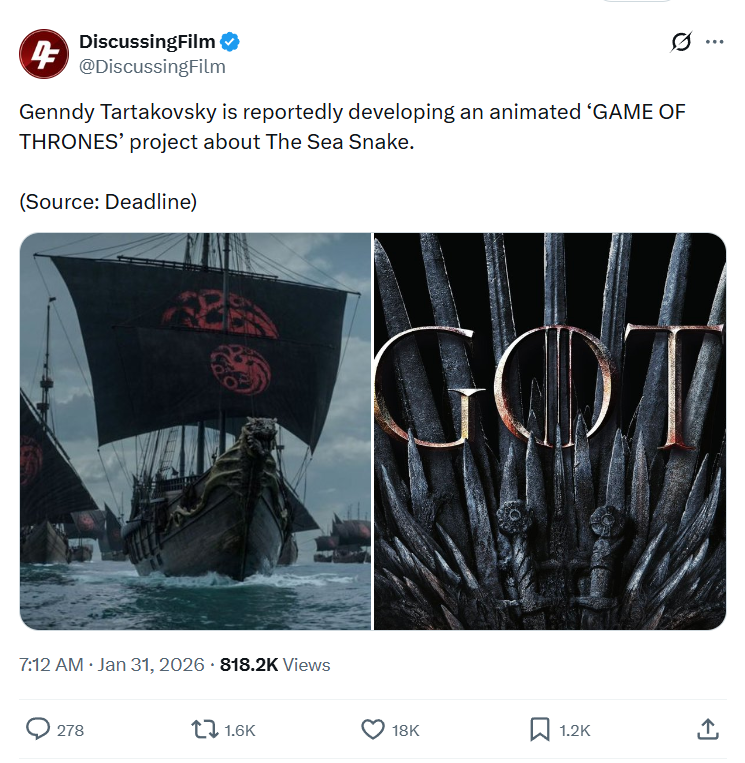Screen dimensions: 745x763
Task: Open the share upload-arrow icon
Action: pos(708,729)
